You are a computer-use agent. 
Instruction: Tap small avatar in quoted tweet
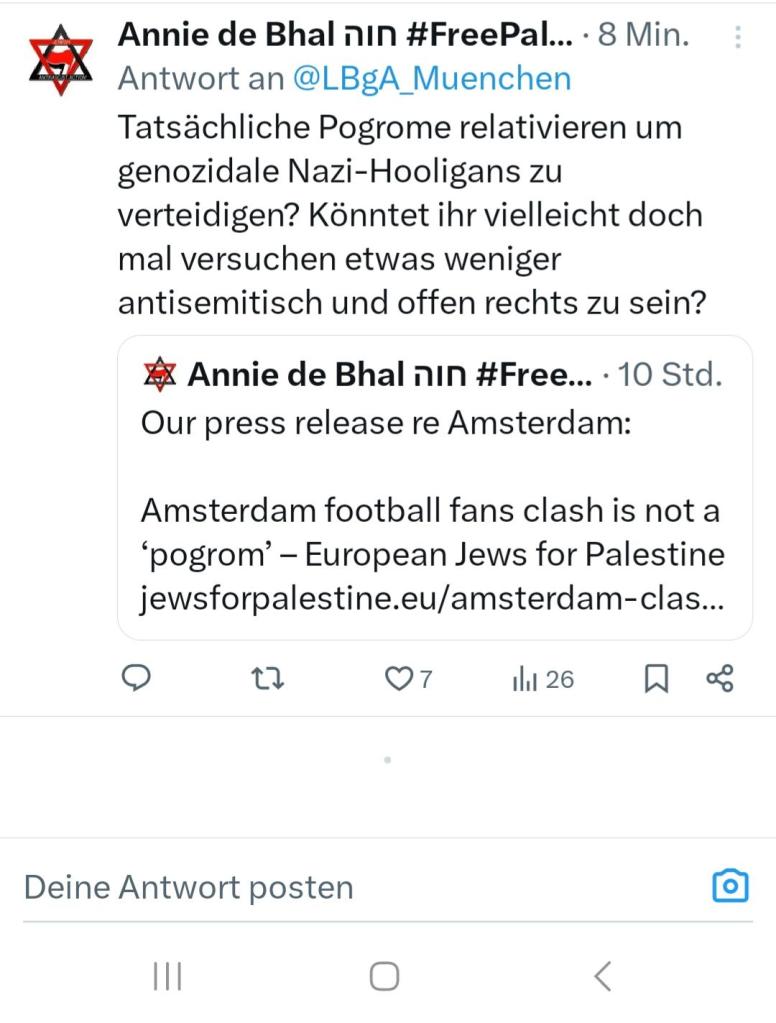[158, 375]
